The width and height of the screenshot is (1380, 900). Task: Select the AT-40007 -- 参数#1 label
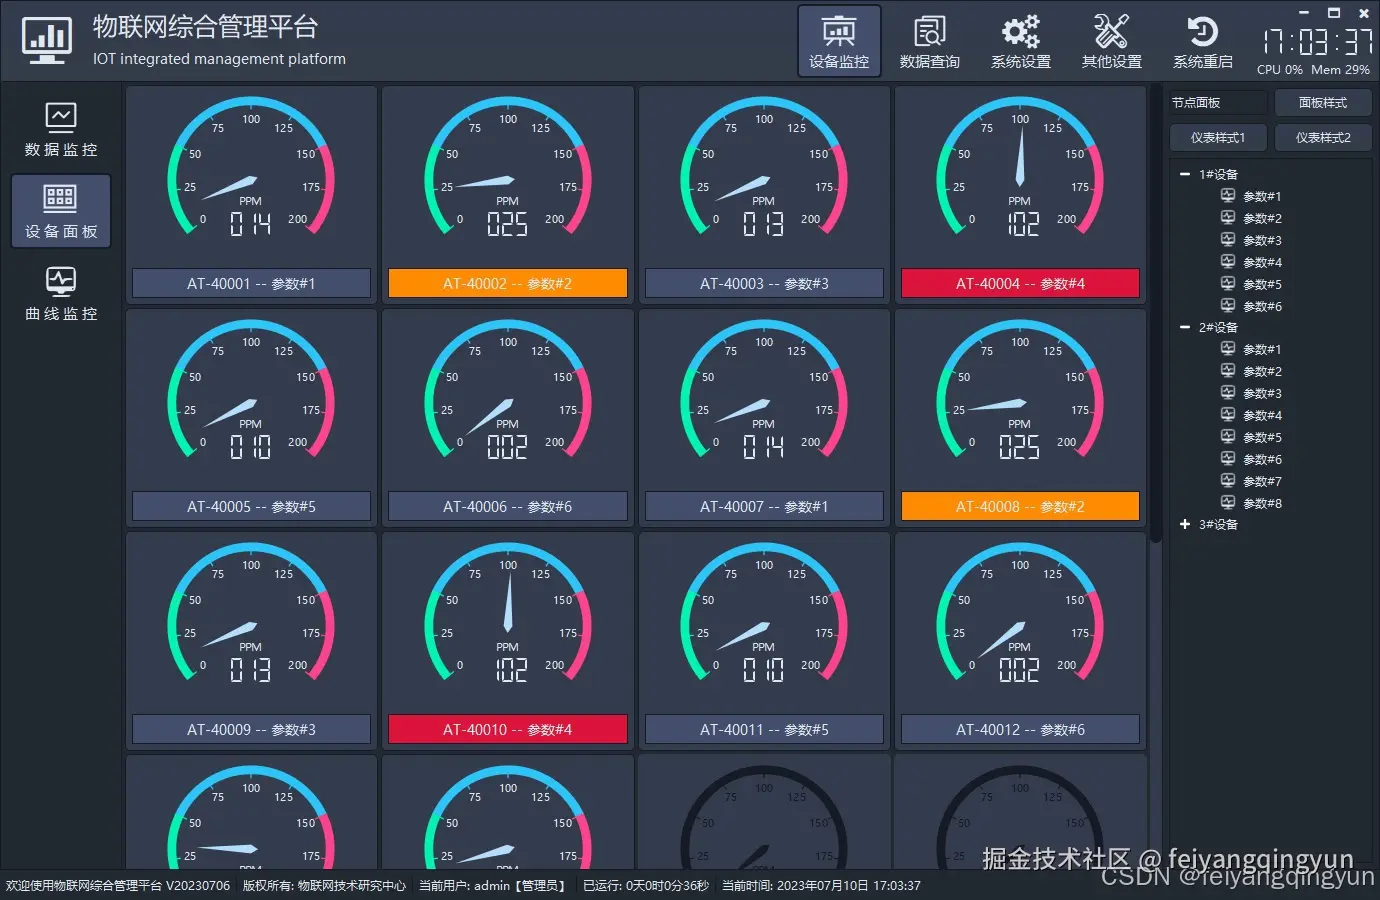764,507
